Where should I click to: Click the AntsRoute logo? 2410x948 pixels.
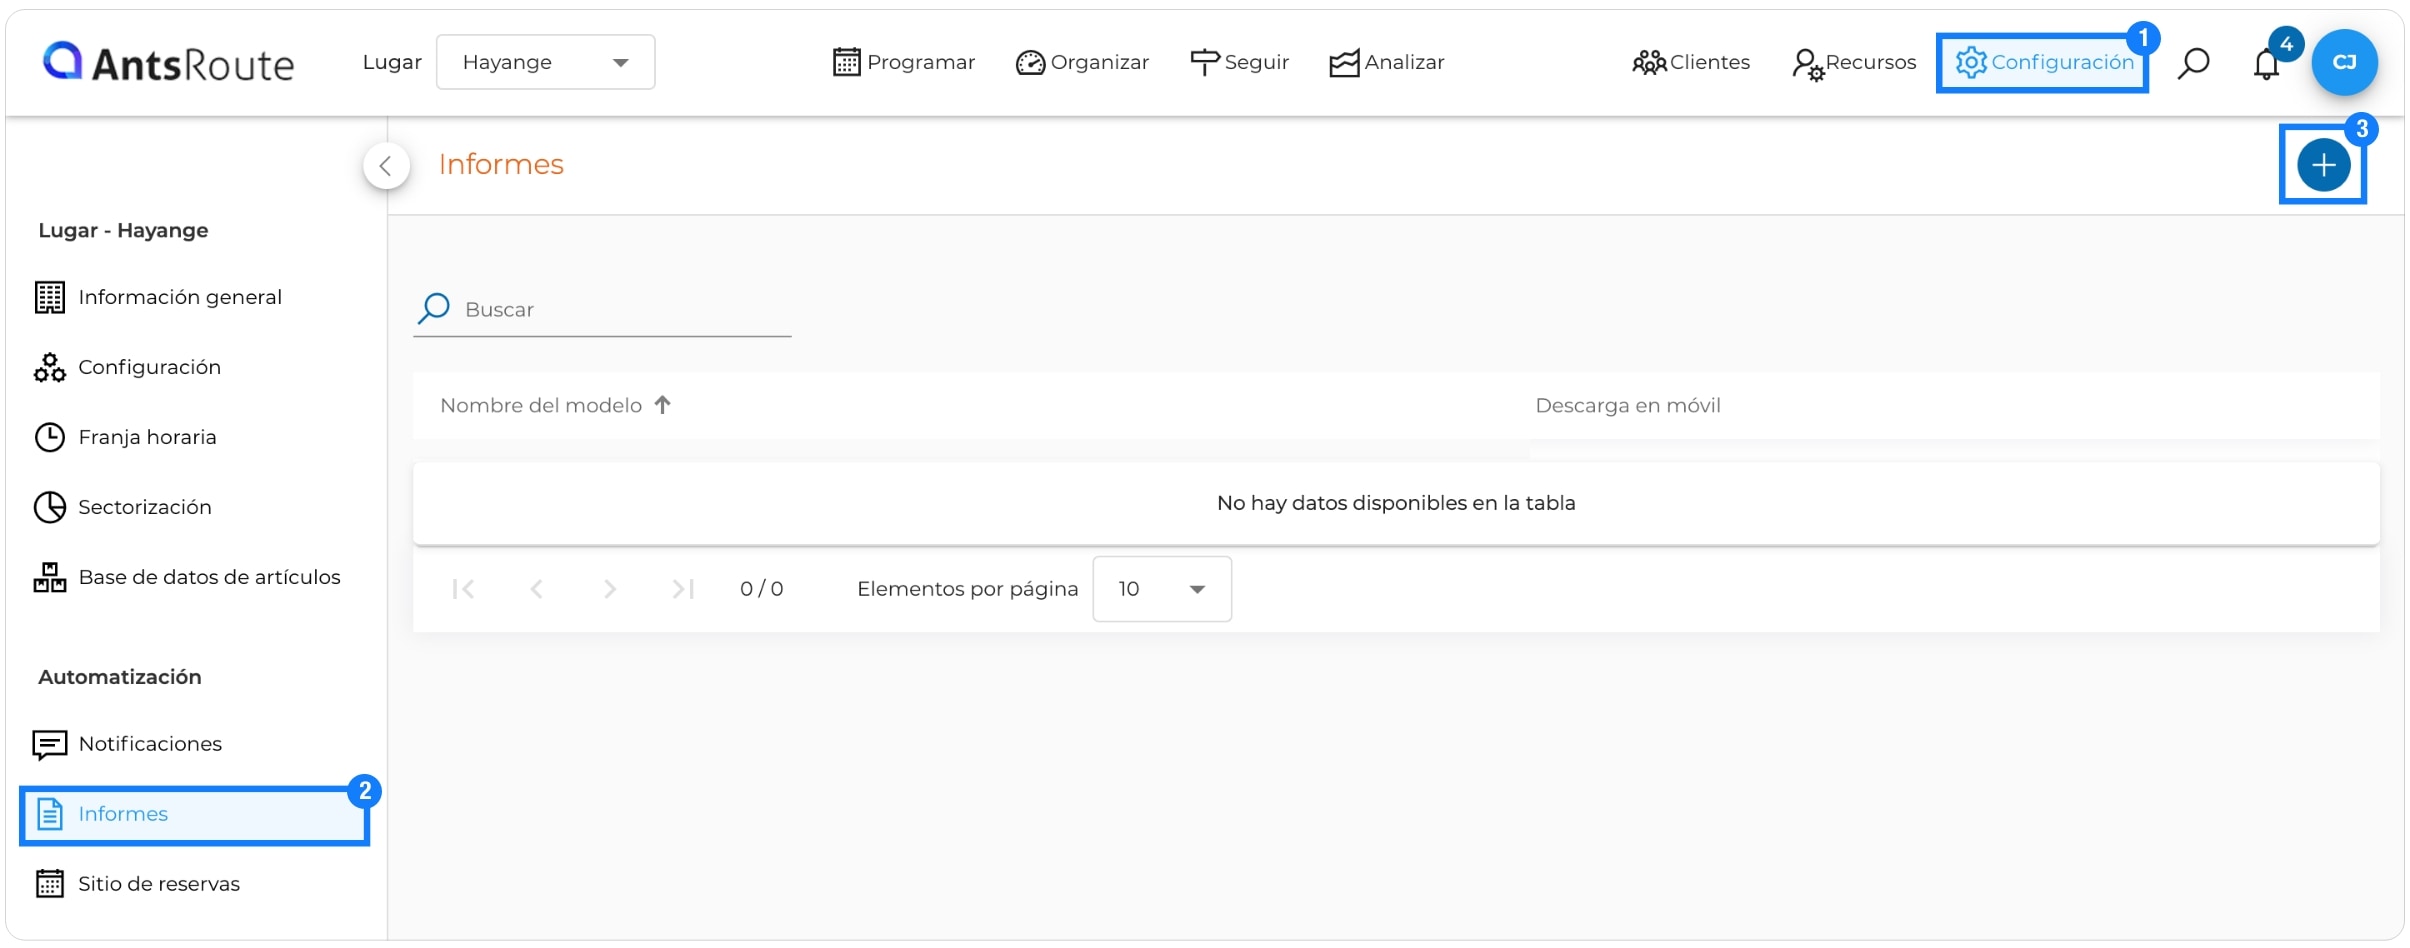tap(168, 63)
